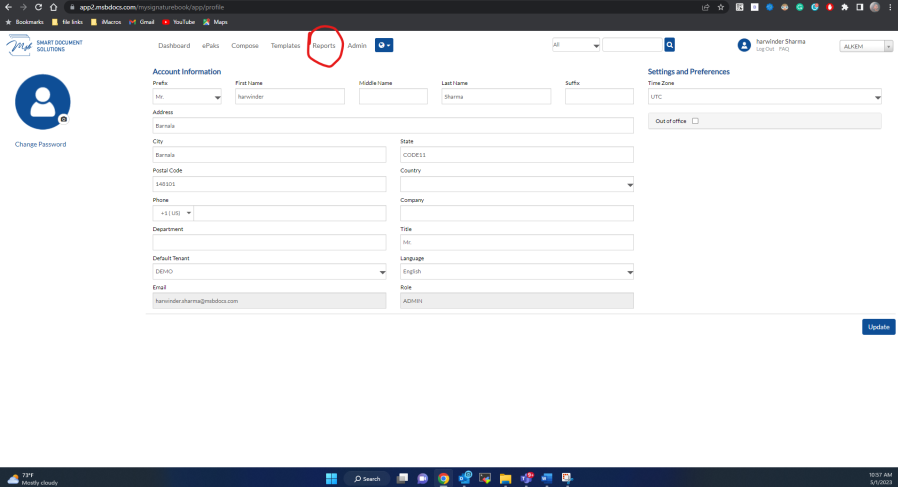Image resolution: width=898 pixels, height=487 pixels.
Task: Open Microsoft Teams from the taskbar
Action: pyautogui.click(x=526, y=478)
